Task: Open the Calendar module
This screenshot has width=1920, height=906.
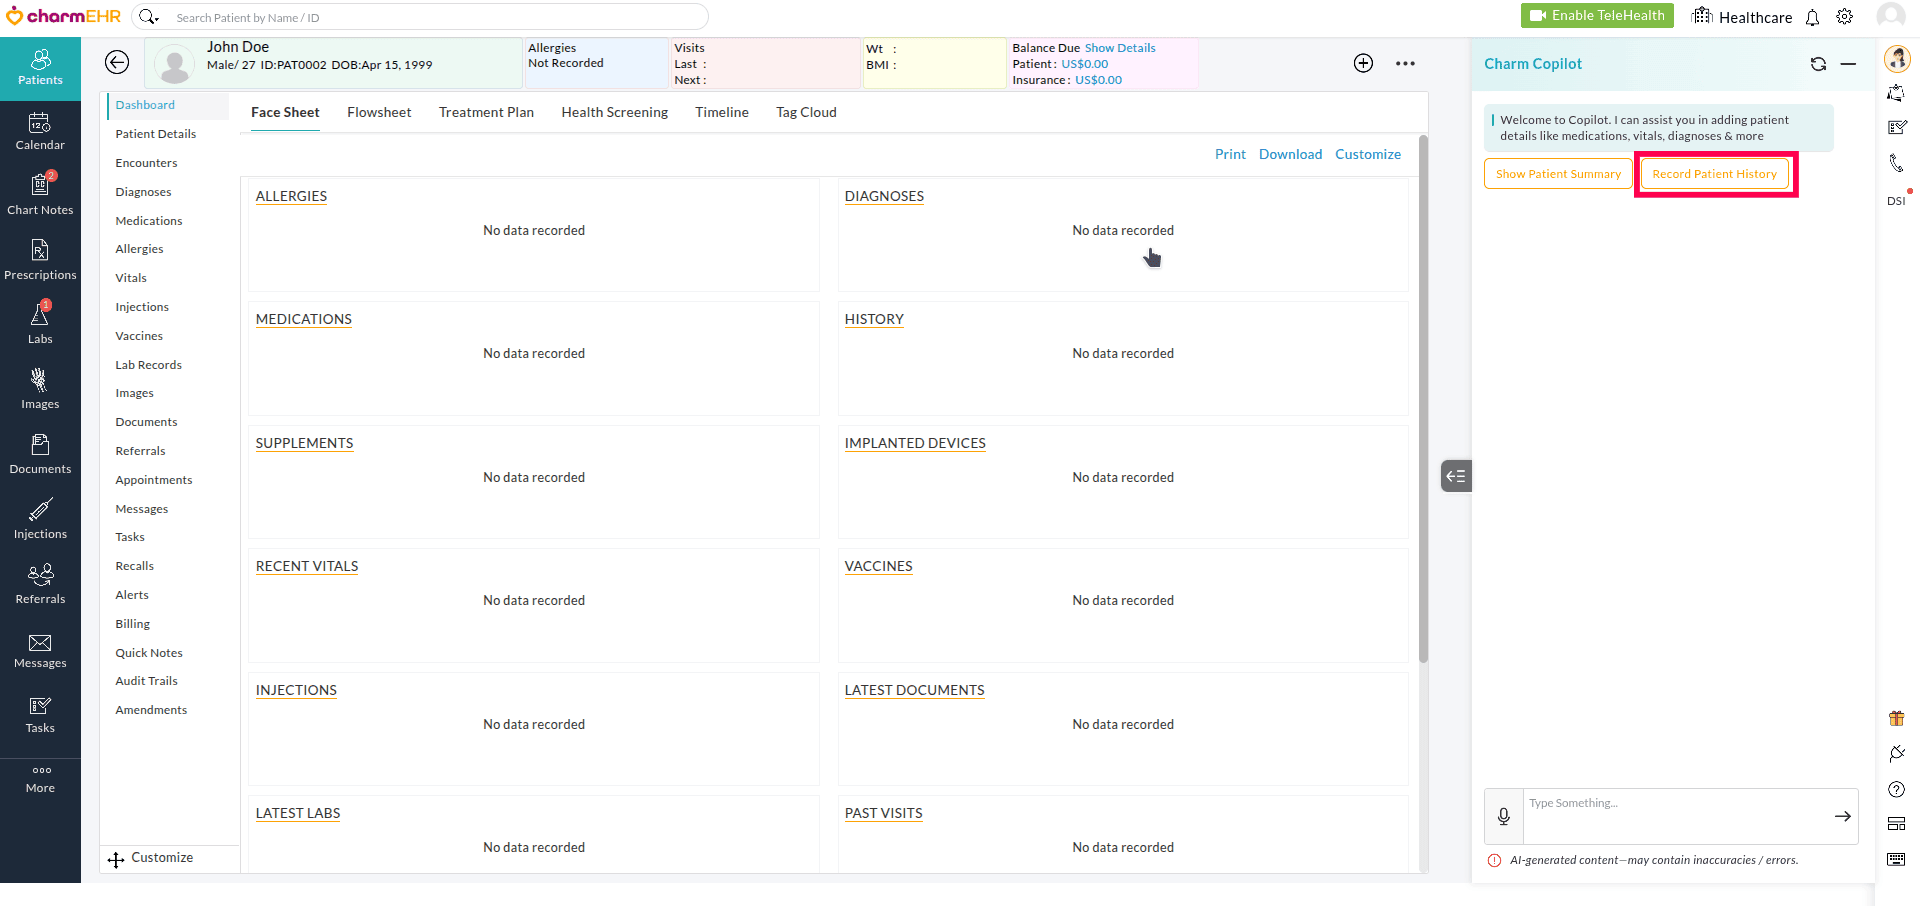Action: [40, 132]
